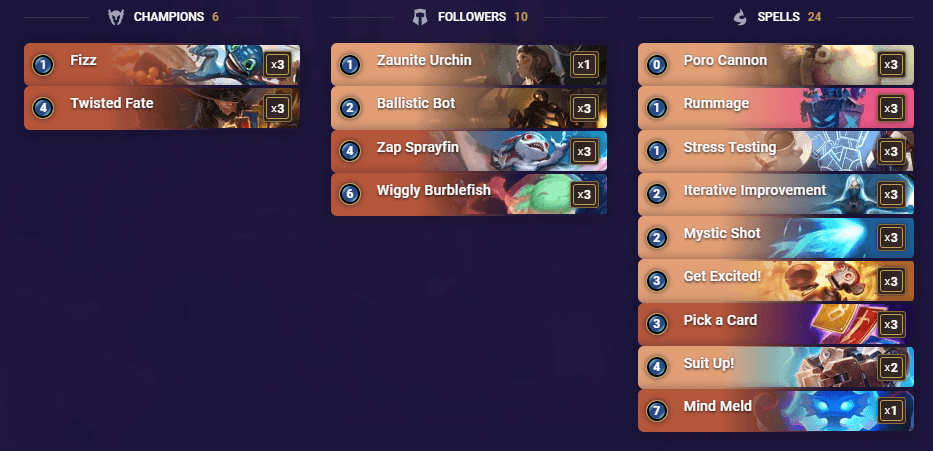
Task: Open the Twisted Fate champion card
Action: [x=162, y=108]
